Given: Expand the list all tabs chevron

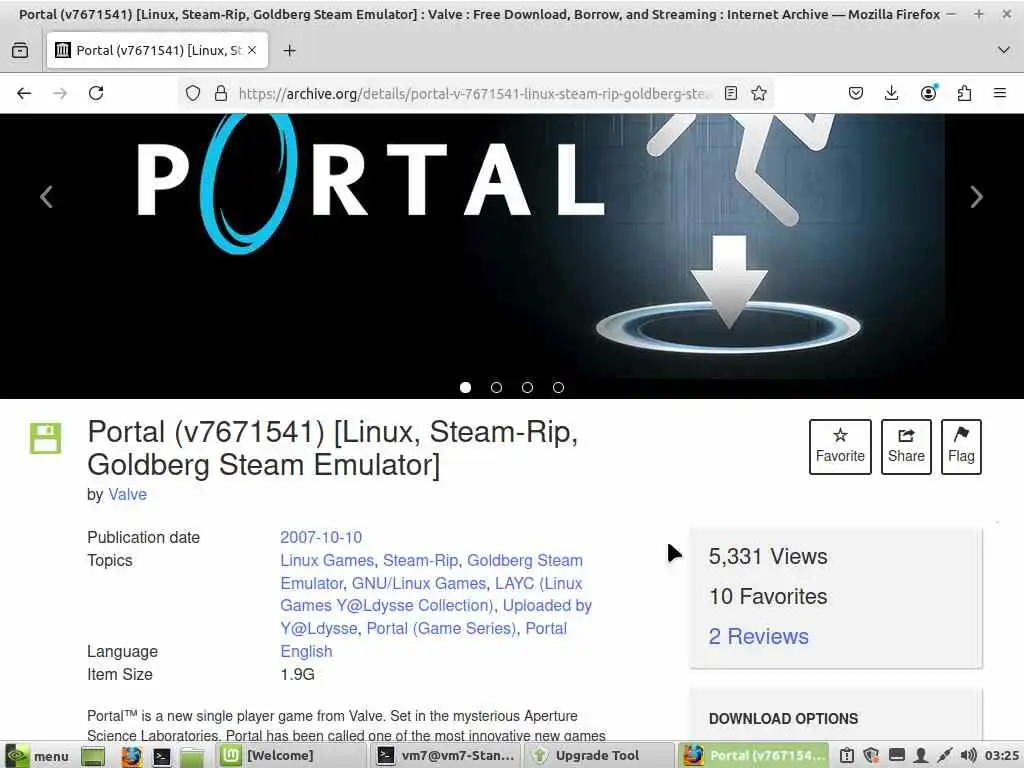Looking at the screenshot, I should 1004,50.
